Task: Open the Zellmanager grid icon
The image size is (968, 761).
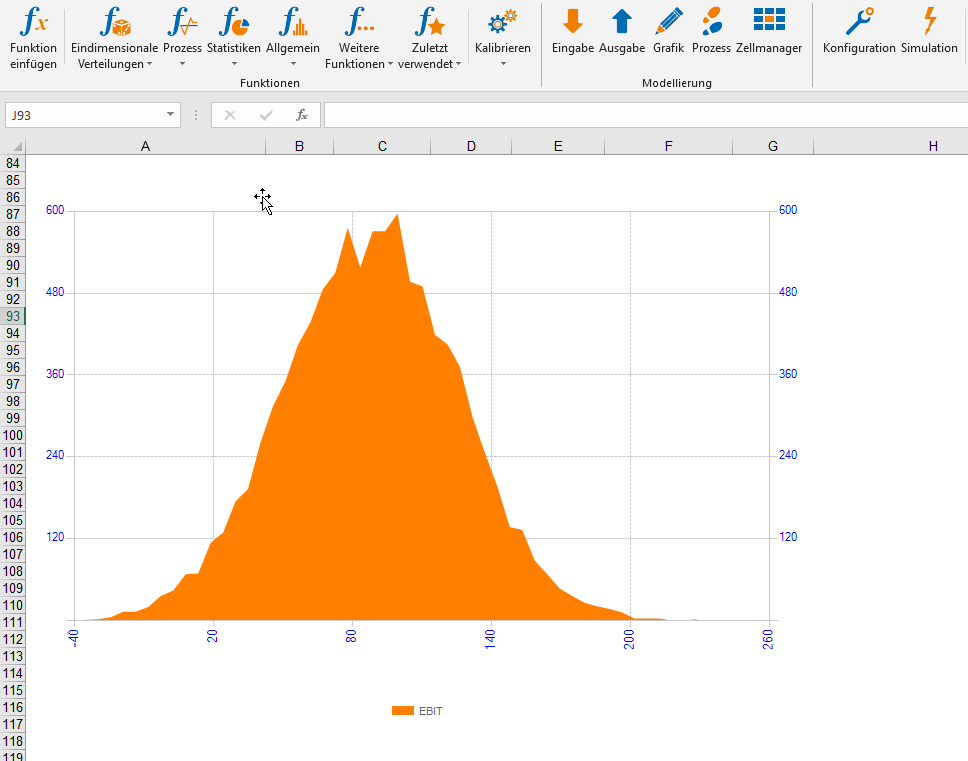Action: 769,20
